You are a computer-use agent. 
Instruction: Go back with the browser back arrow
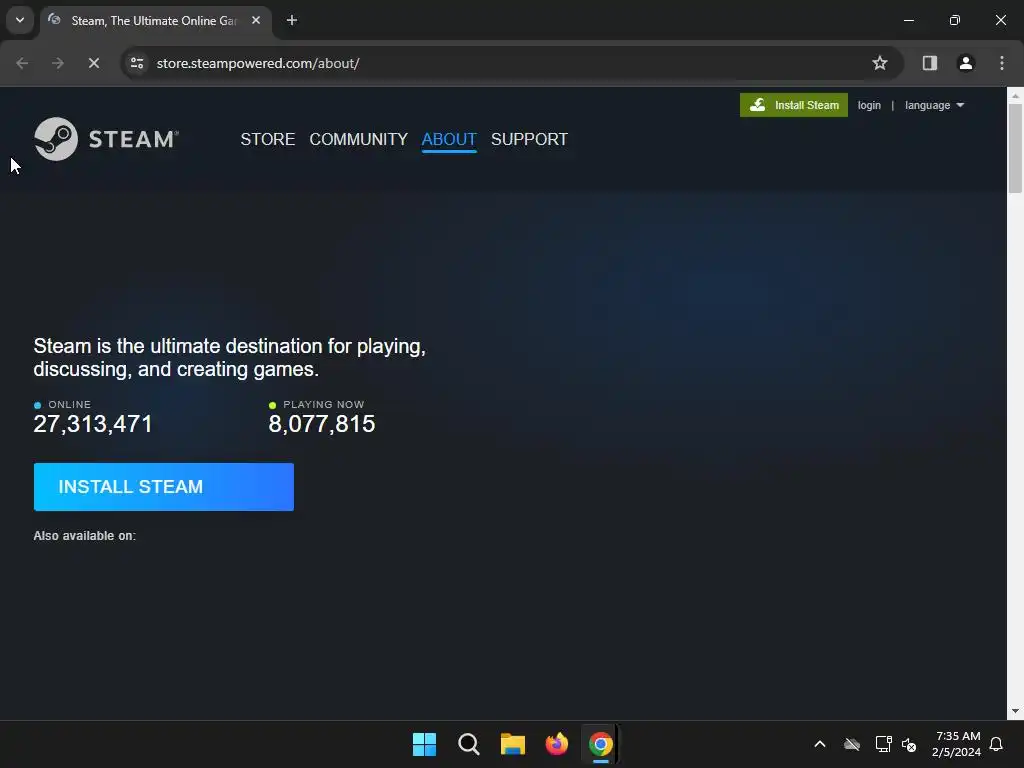22,63
